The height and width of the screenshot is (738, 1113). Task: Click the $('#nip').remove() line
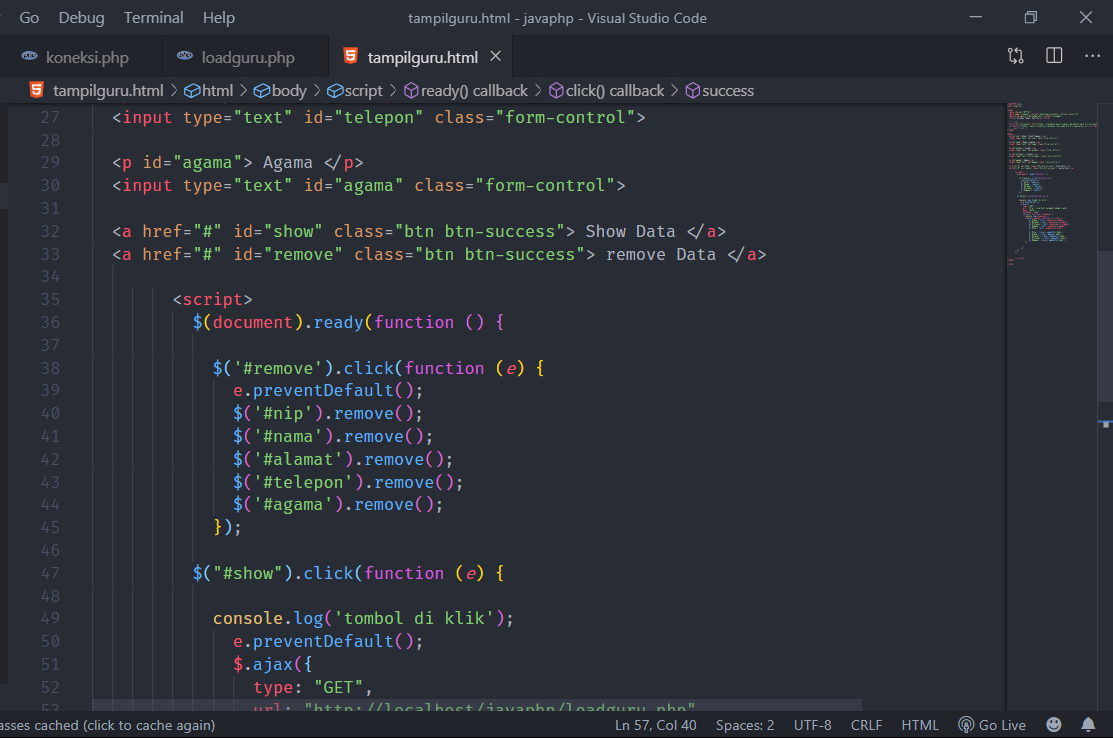pos(328,414)
